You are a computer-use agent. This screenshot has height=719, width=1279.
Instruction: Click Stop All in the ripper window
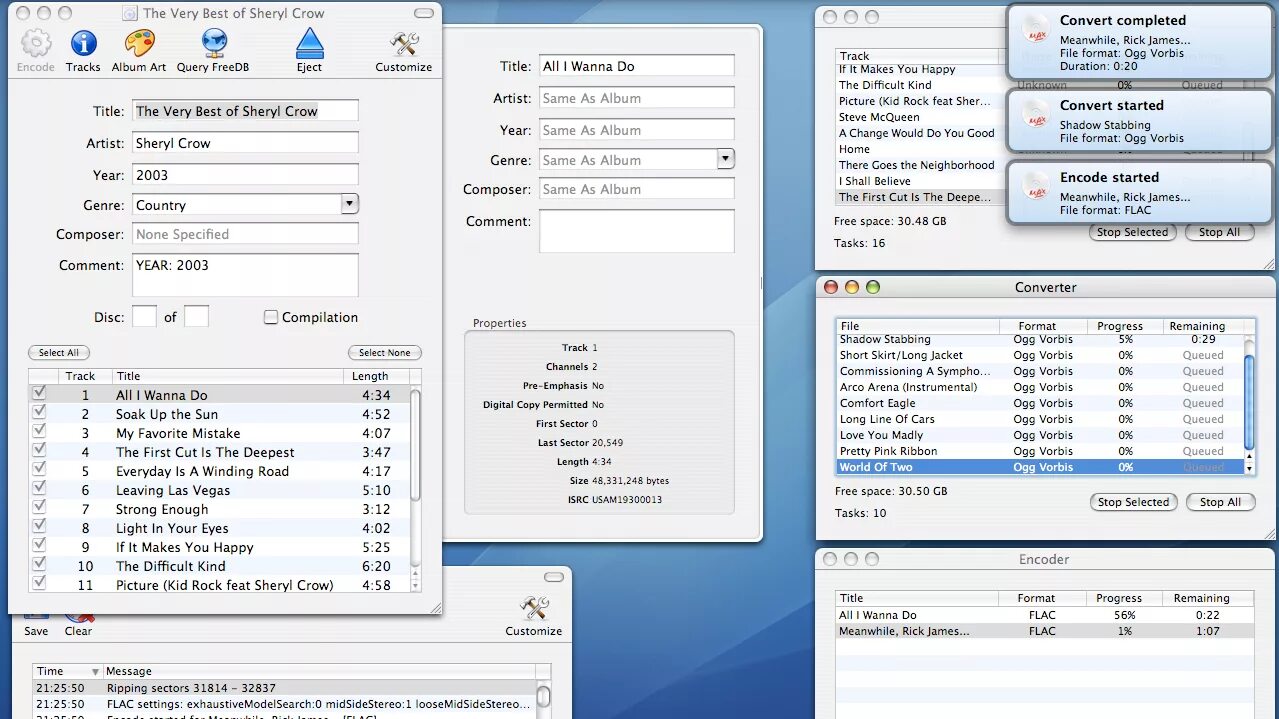pyautogui.click(x=1219, y=232)
